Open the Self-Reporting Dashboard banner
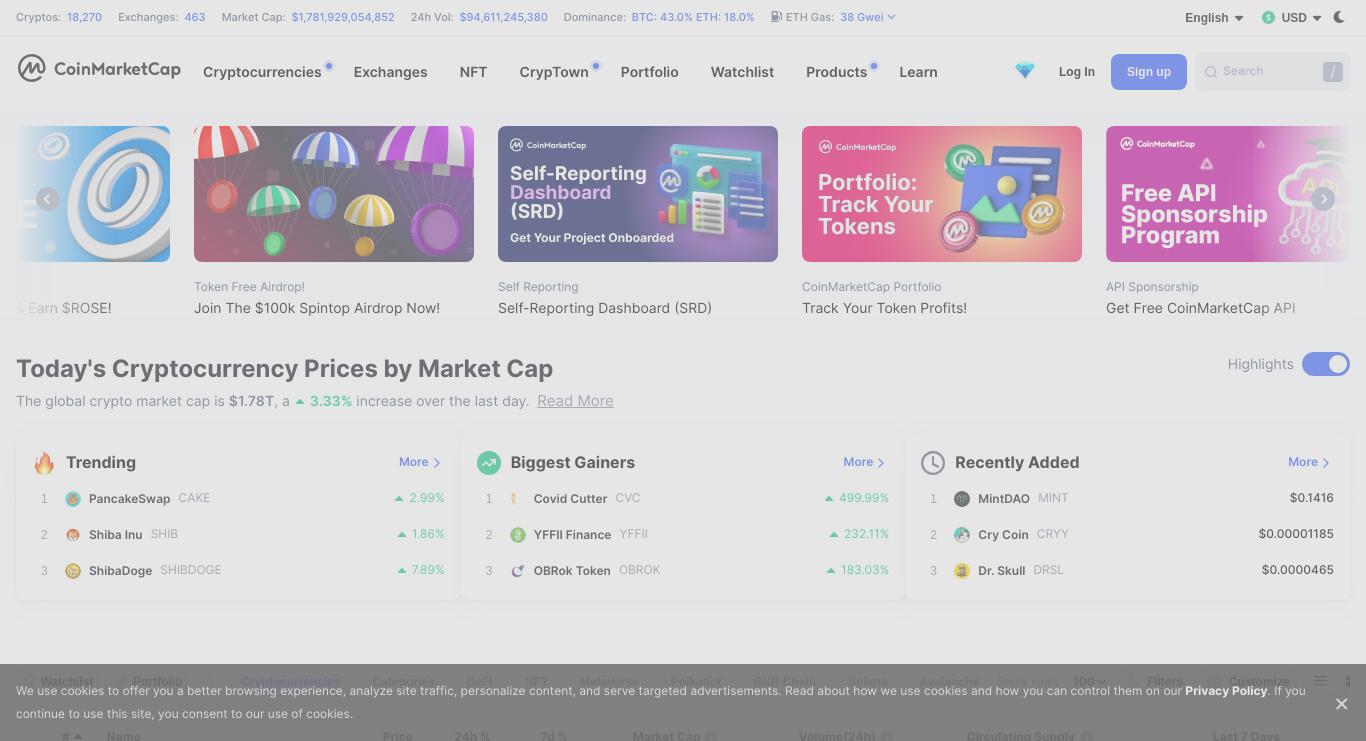The image size is (1366, 741). pos(638,194)
